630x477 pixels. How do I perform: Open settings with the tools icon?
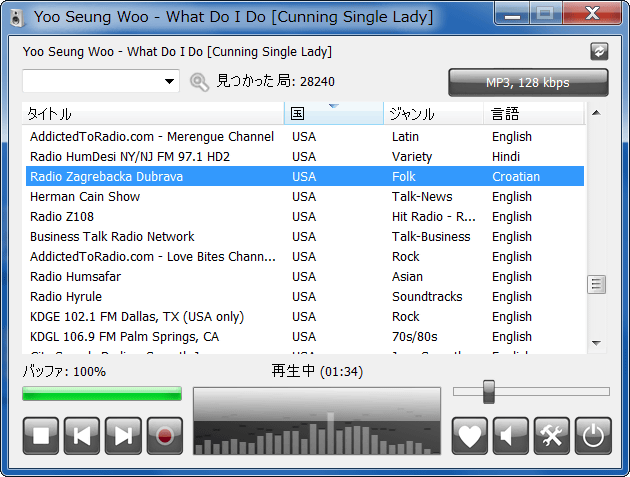click(x=552, y=436)
